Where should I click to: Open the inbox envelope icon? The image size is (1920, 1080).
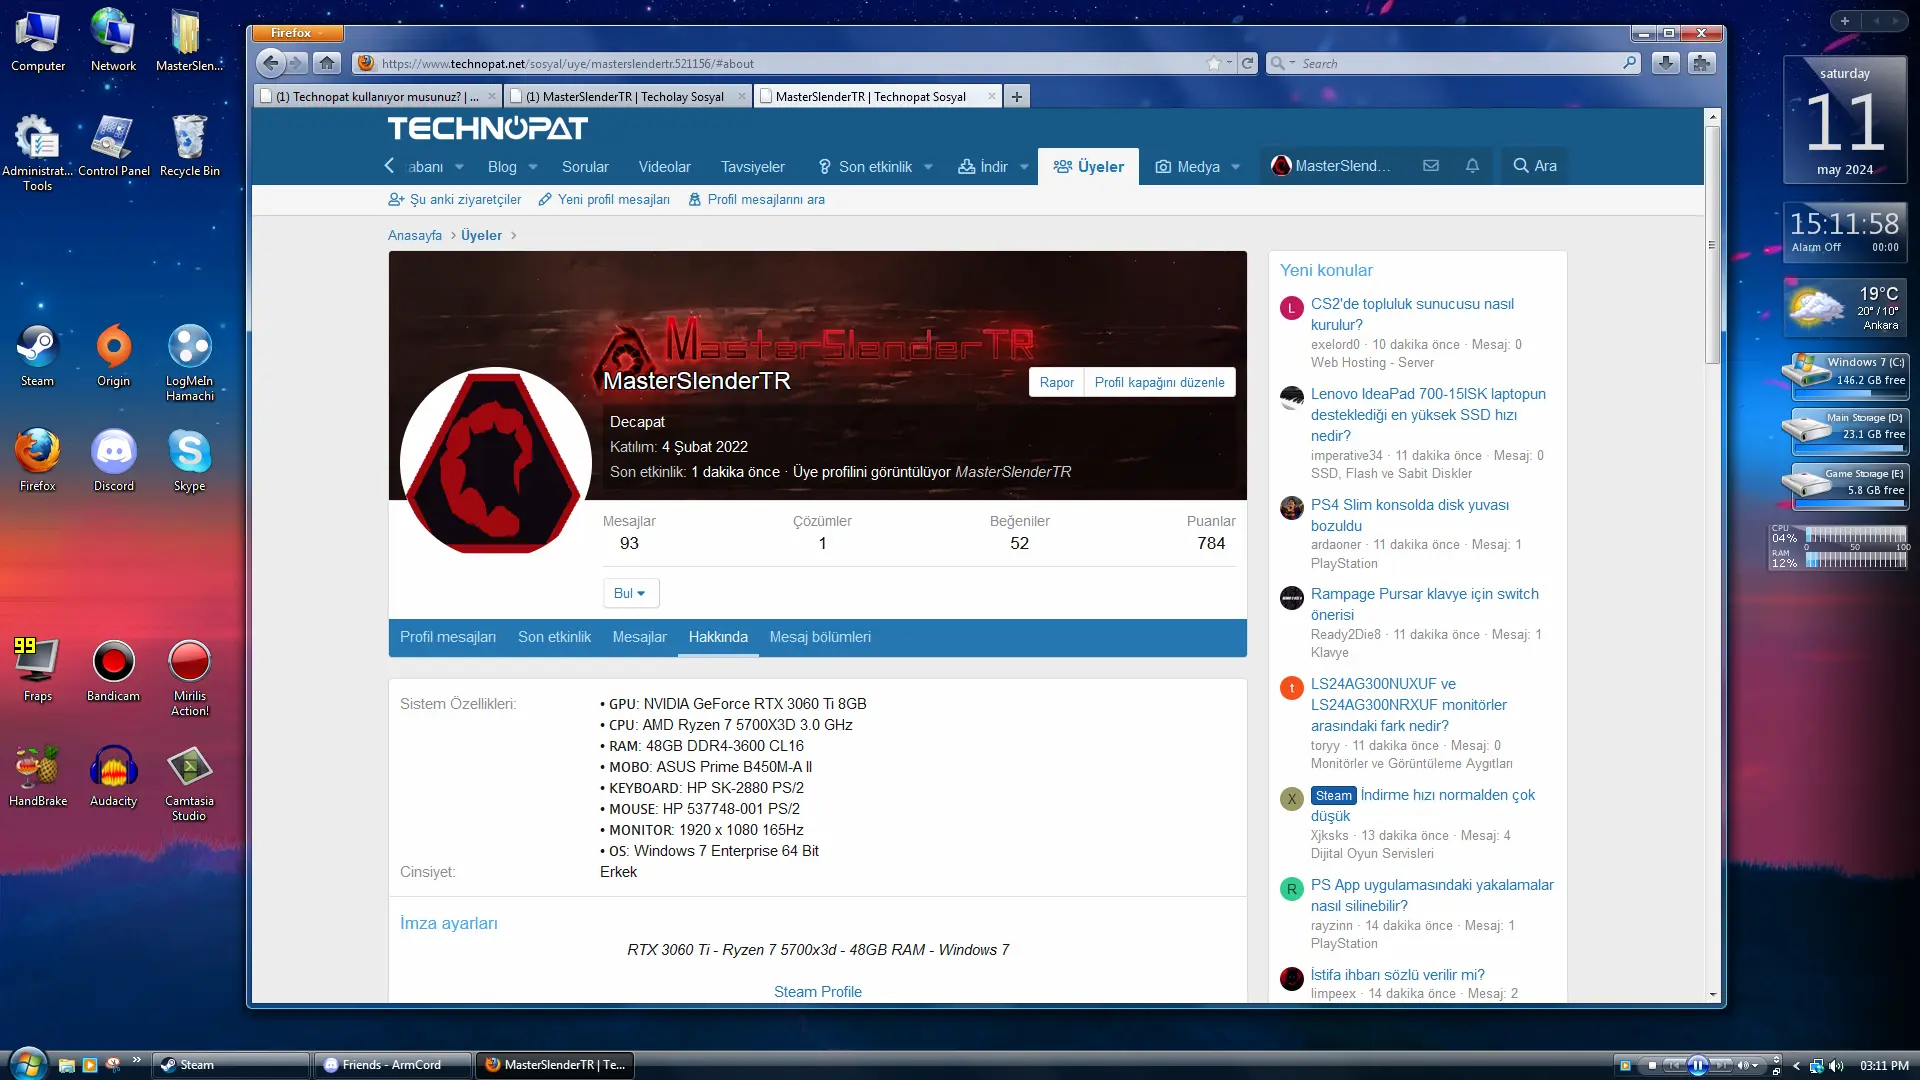[x=1431, y=166]
